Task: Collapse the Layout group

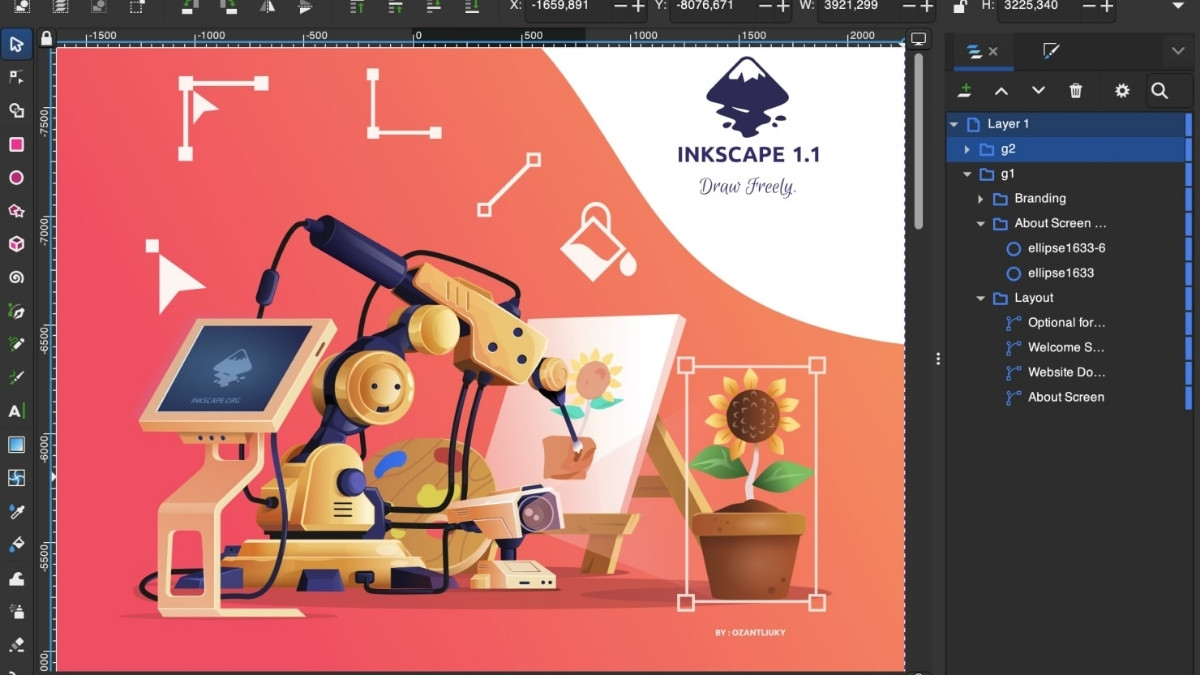Action: [979, 297]
